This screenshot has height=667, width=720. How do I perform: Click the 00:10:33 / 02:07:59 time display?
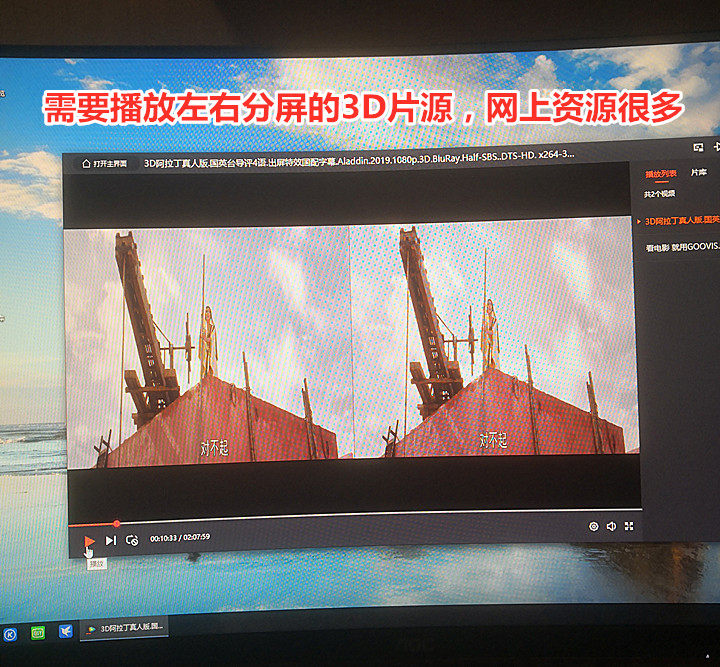(x=180, y=538)
